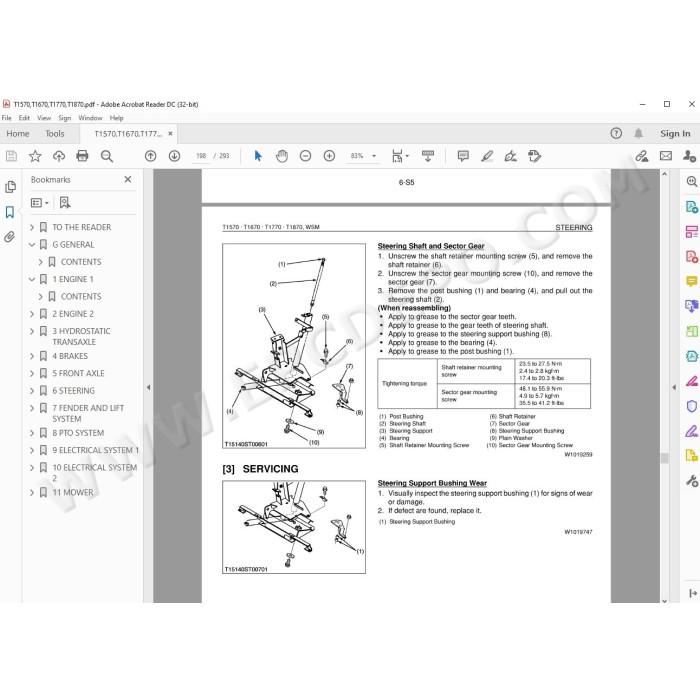Open the View menu
This screenshot has height=700, width=700.
coord(44,118)
